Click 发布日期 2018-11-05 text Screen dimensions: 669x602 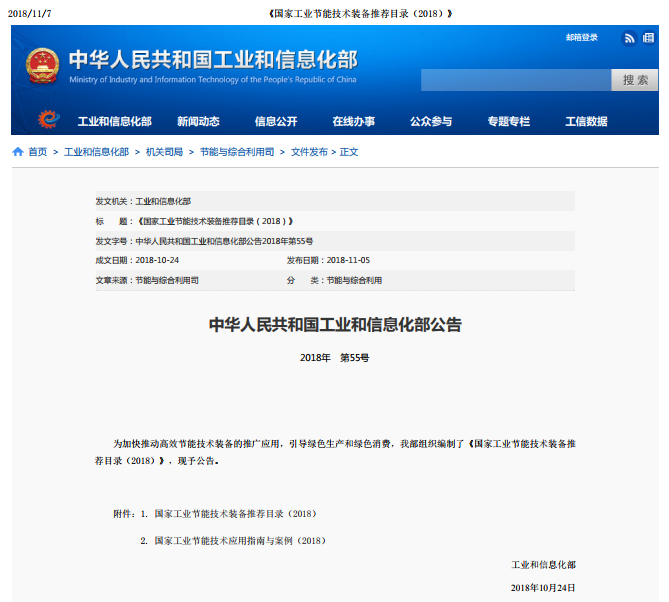[x=328, y=260]
